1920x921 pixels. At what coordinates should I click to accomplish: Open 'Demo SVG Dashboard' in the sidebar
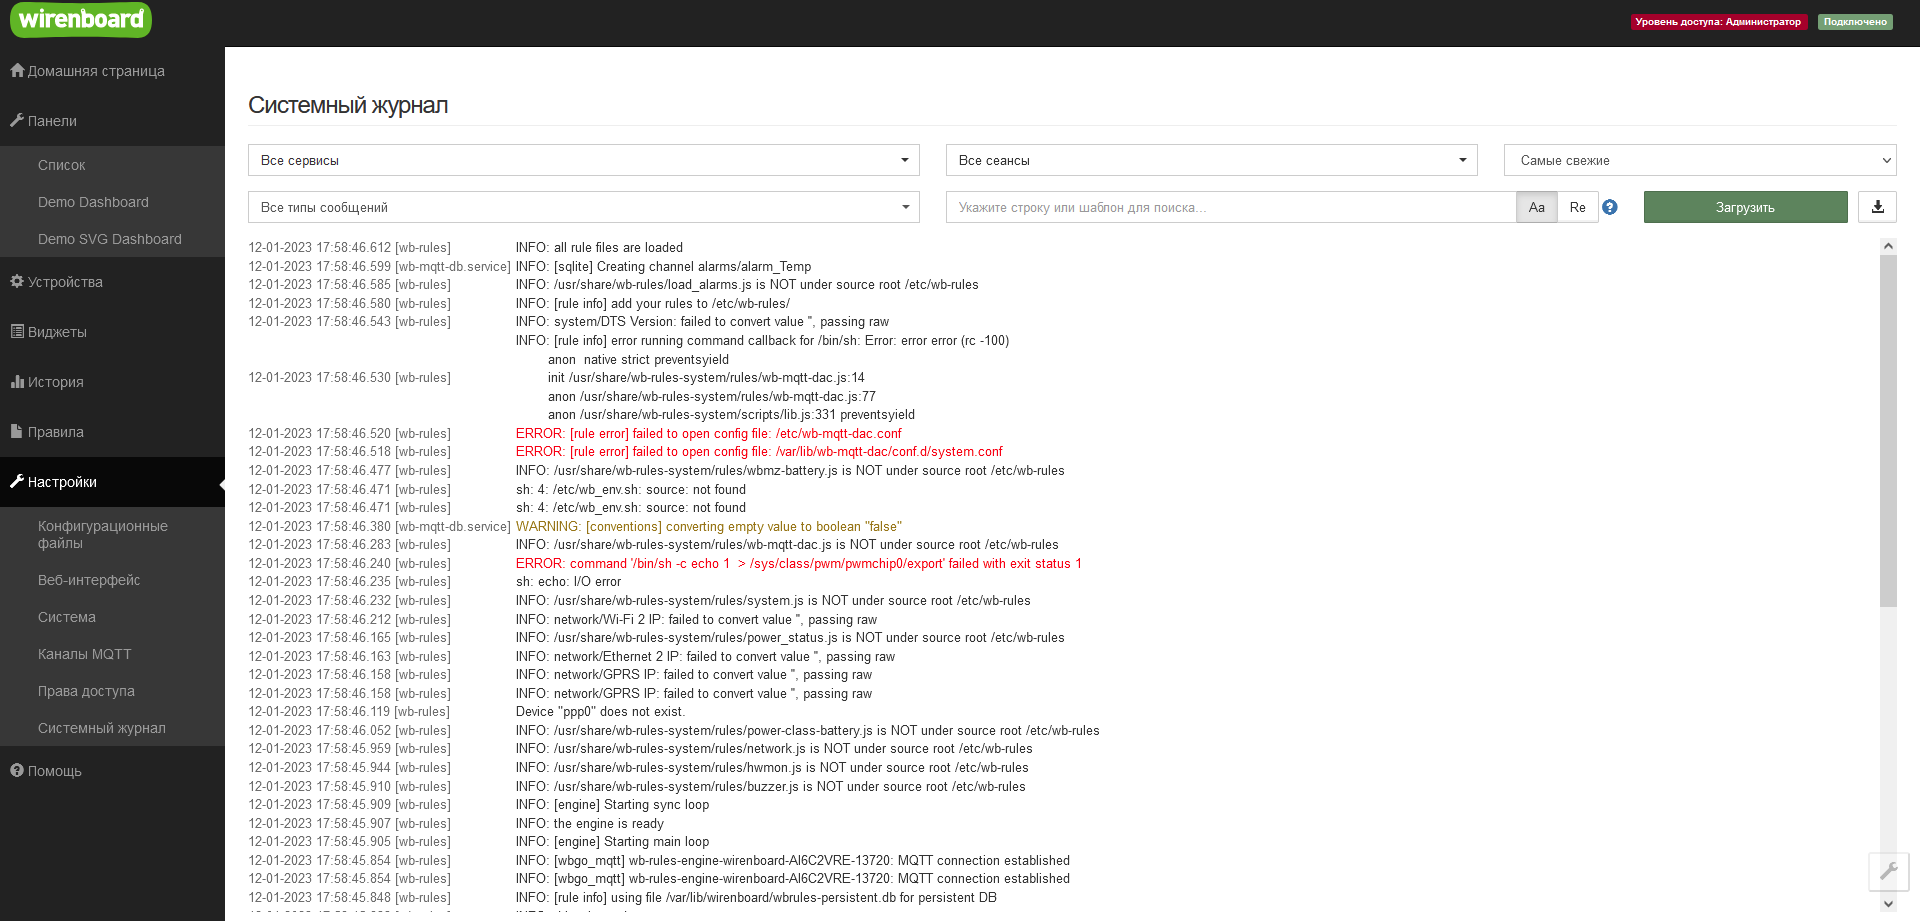tap(110, 239)
